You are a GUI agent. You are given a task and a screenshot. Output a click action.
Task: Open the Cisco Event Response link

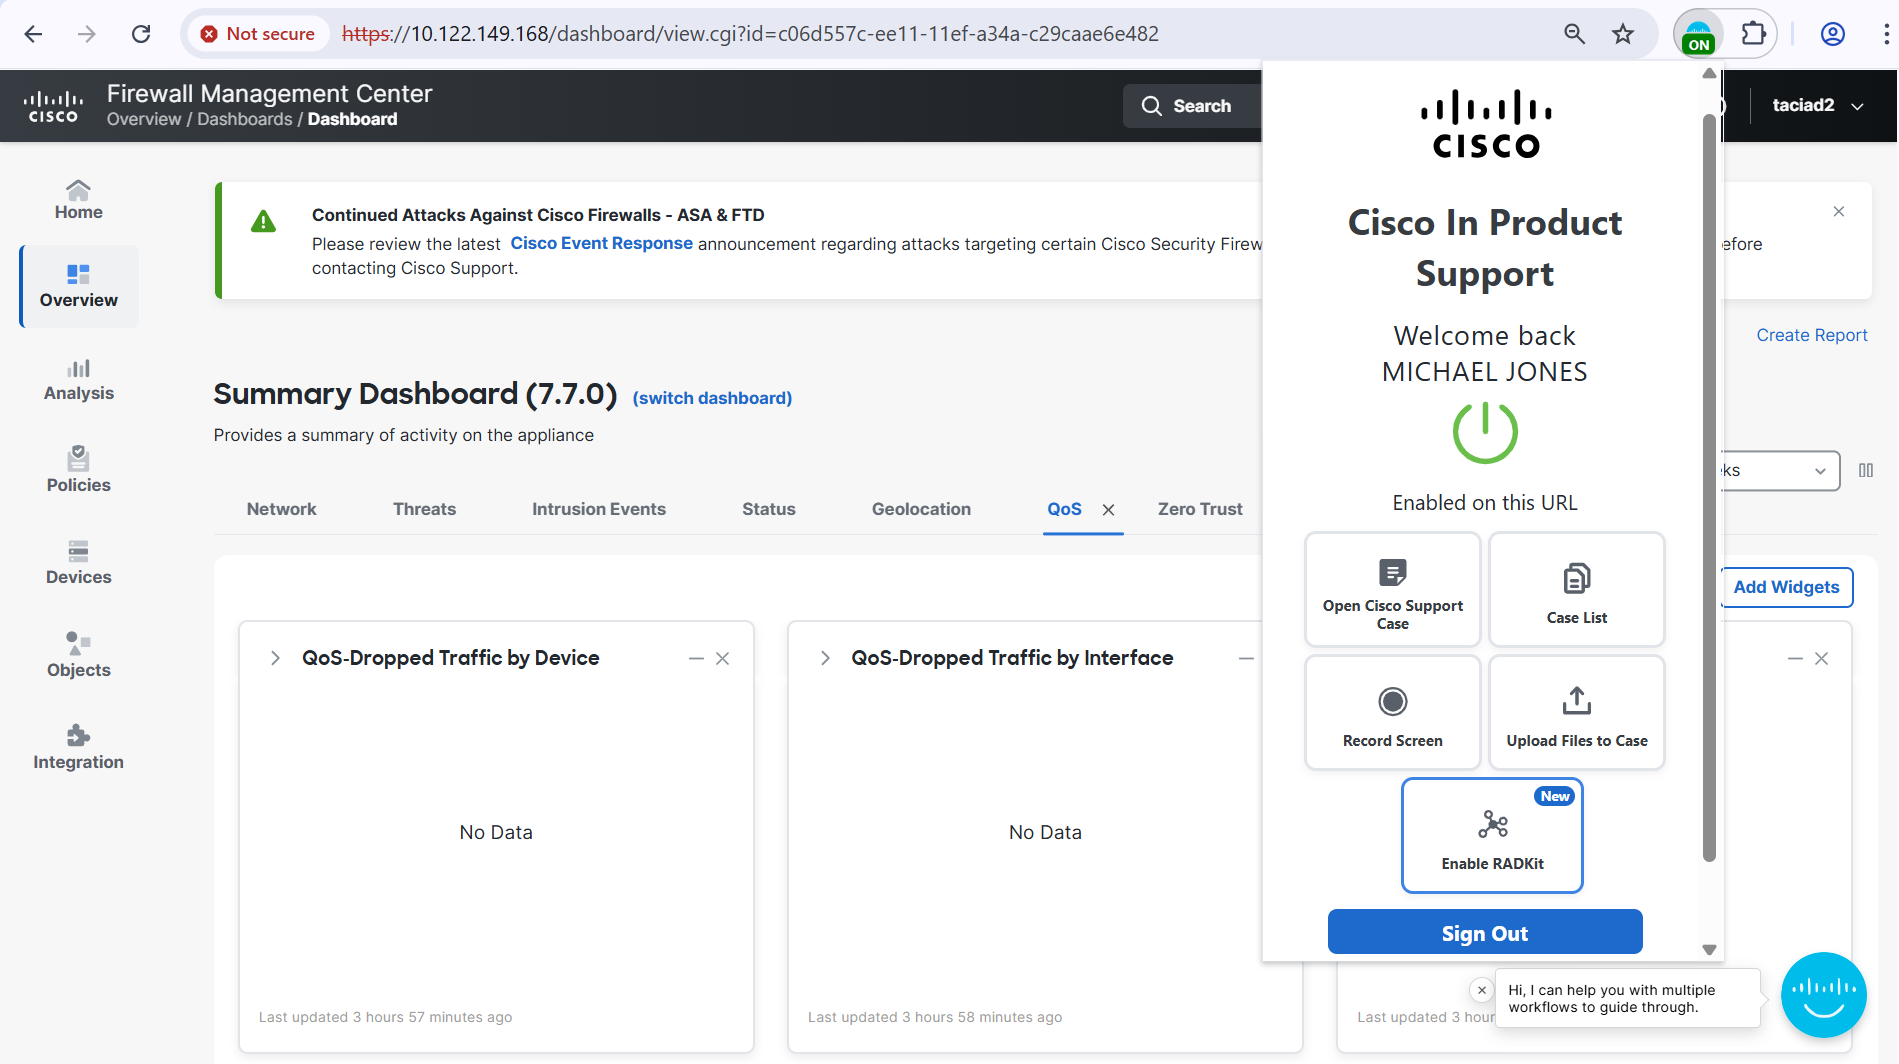601,243
